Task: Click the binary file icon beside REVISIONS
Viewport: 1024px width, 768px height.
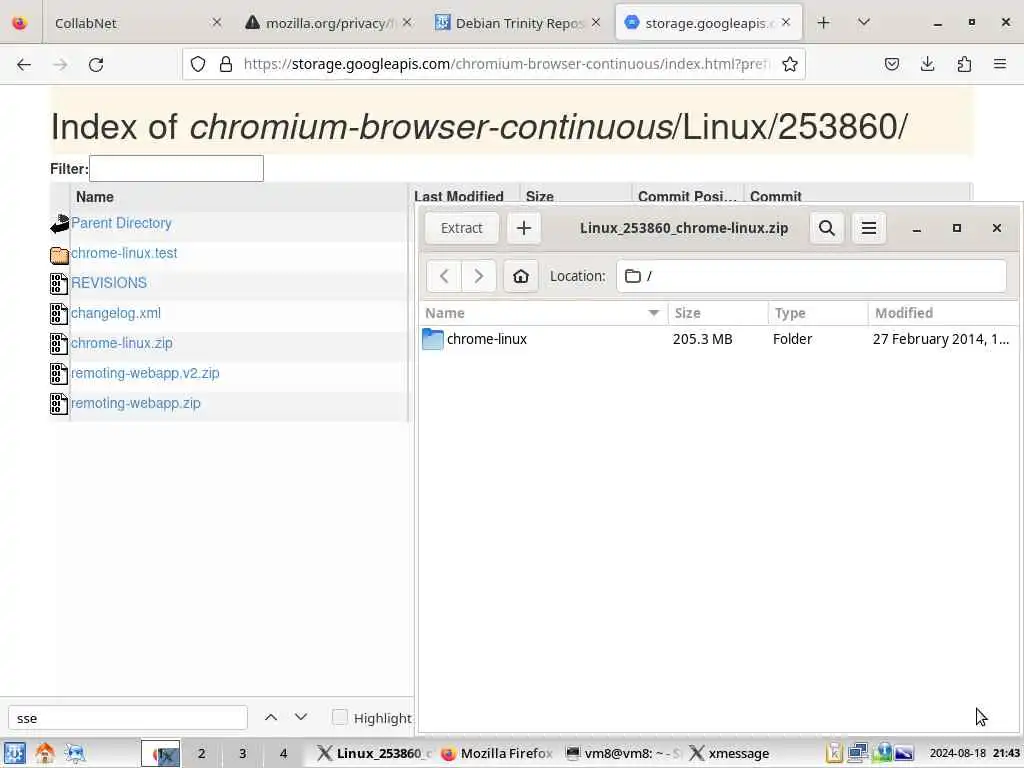Action: (59, 284)
